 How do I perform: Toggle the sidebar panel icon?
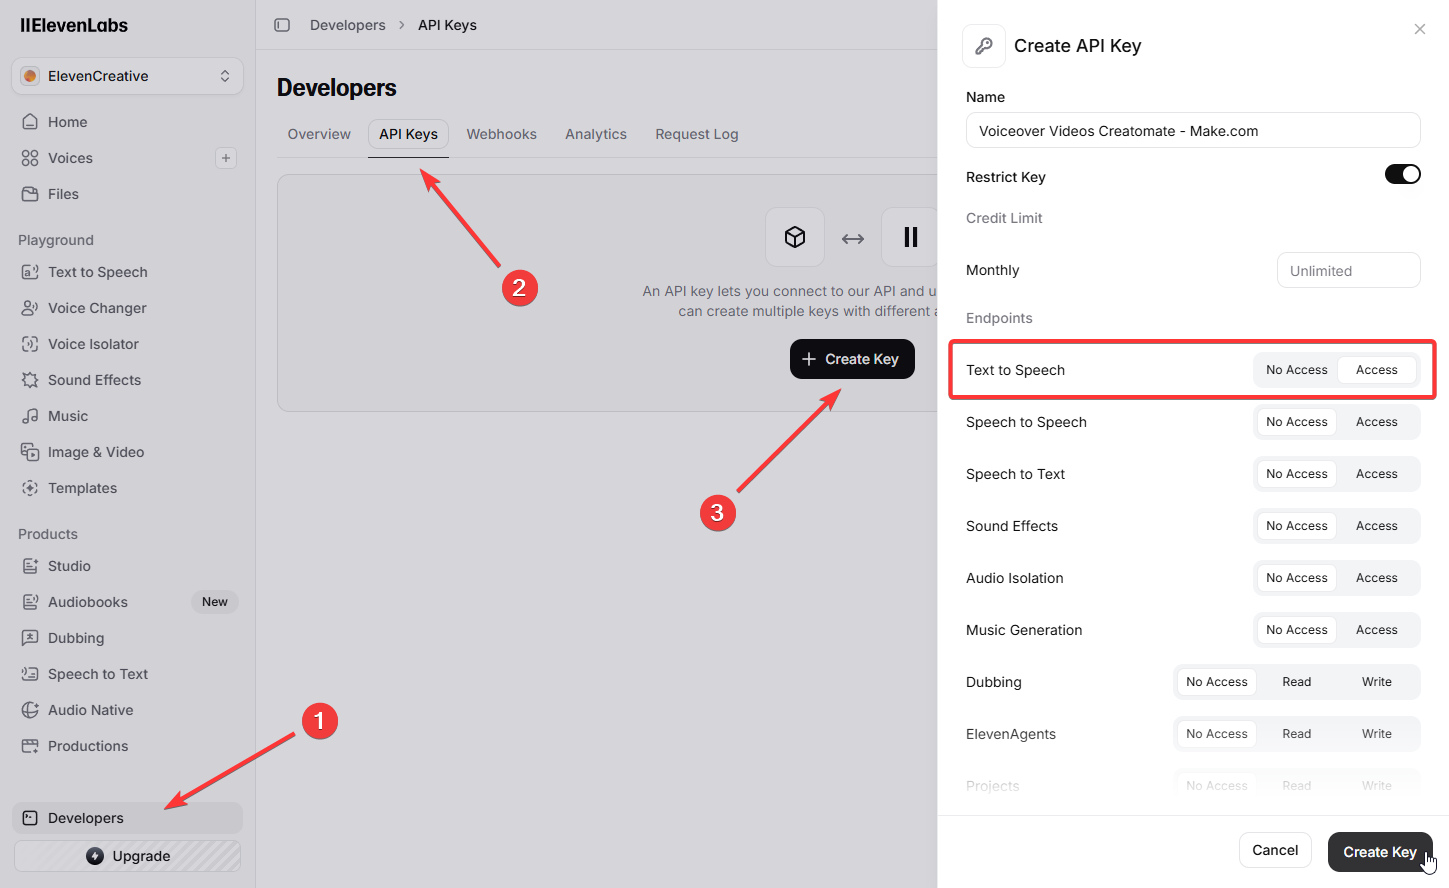282,25
